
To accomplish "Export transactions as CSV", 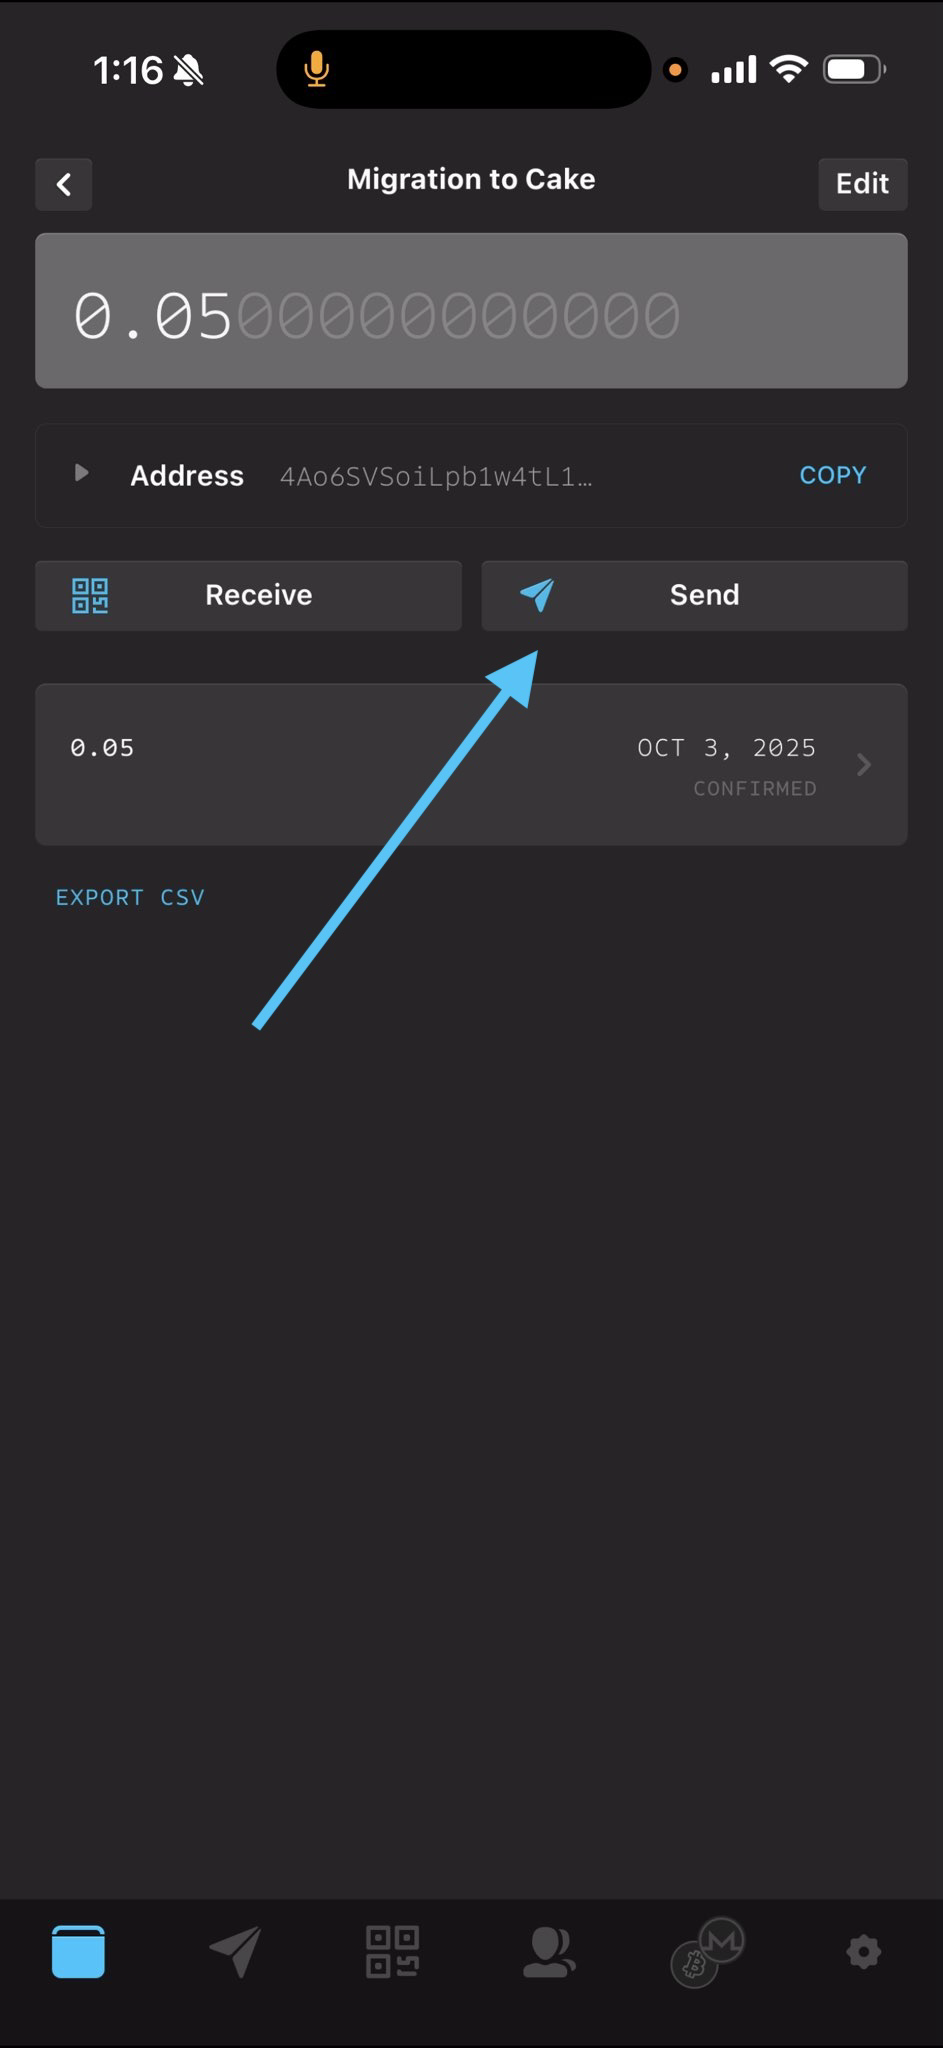I will tap(130, 897).
